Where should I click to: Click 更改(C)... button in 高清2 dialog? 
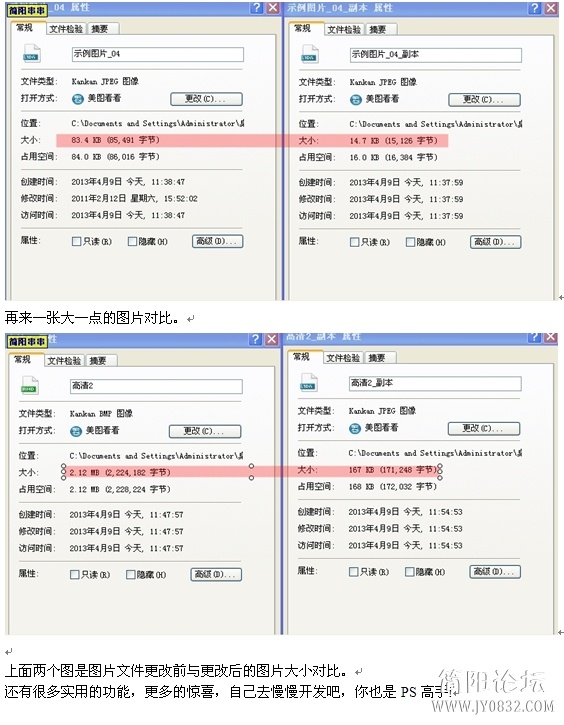pyautogui.click(x=205, y=431)
